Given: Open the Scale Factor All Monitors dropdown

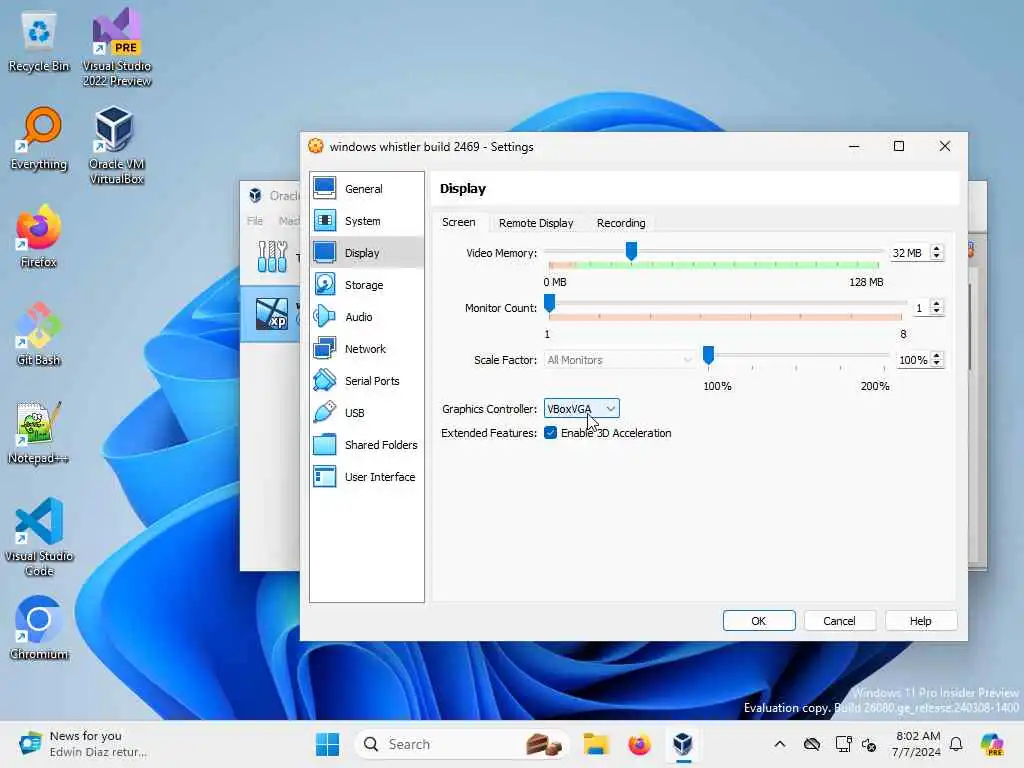Looking at the screenshot, I should (x=618, y=360).
